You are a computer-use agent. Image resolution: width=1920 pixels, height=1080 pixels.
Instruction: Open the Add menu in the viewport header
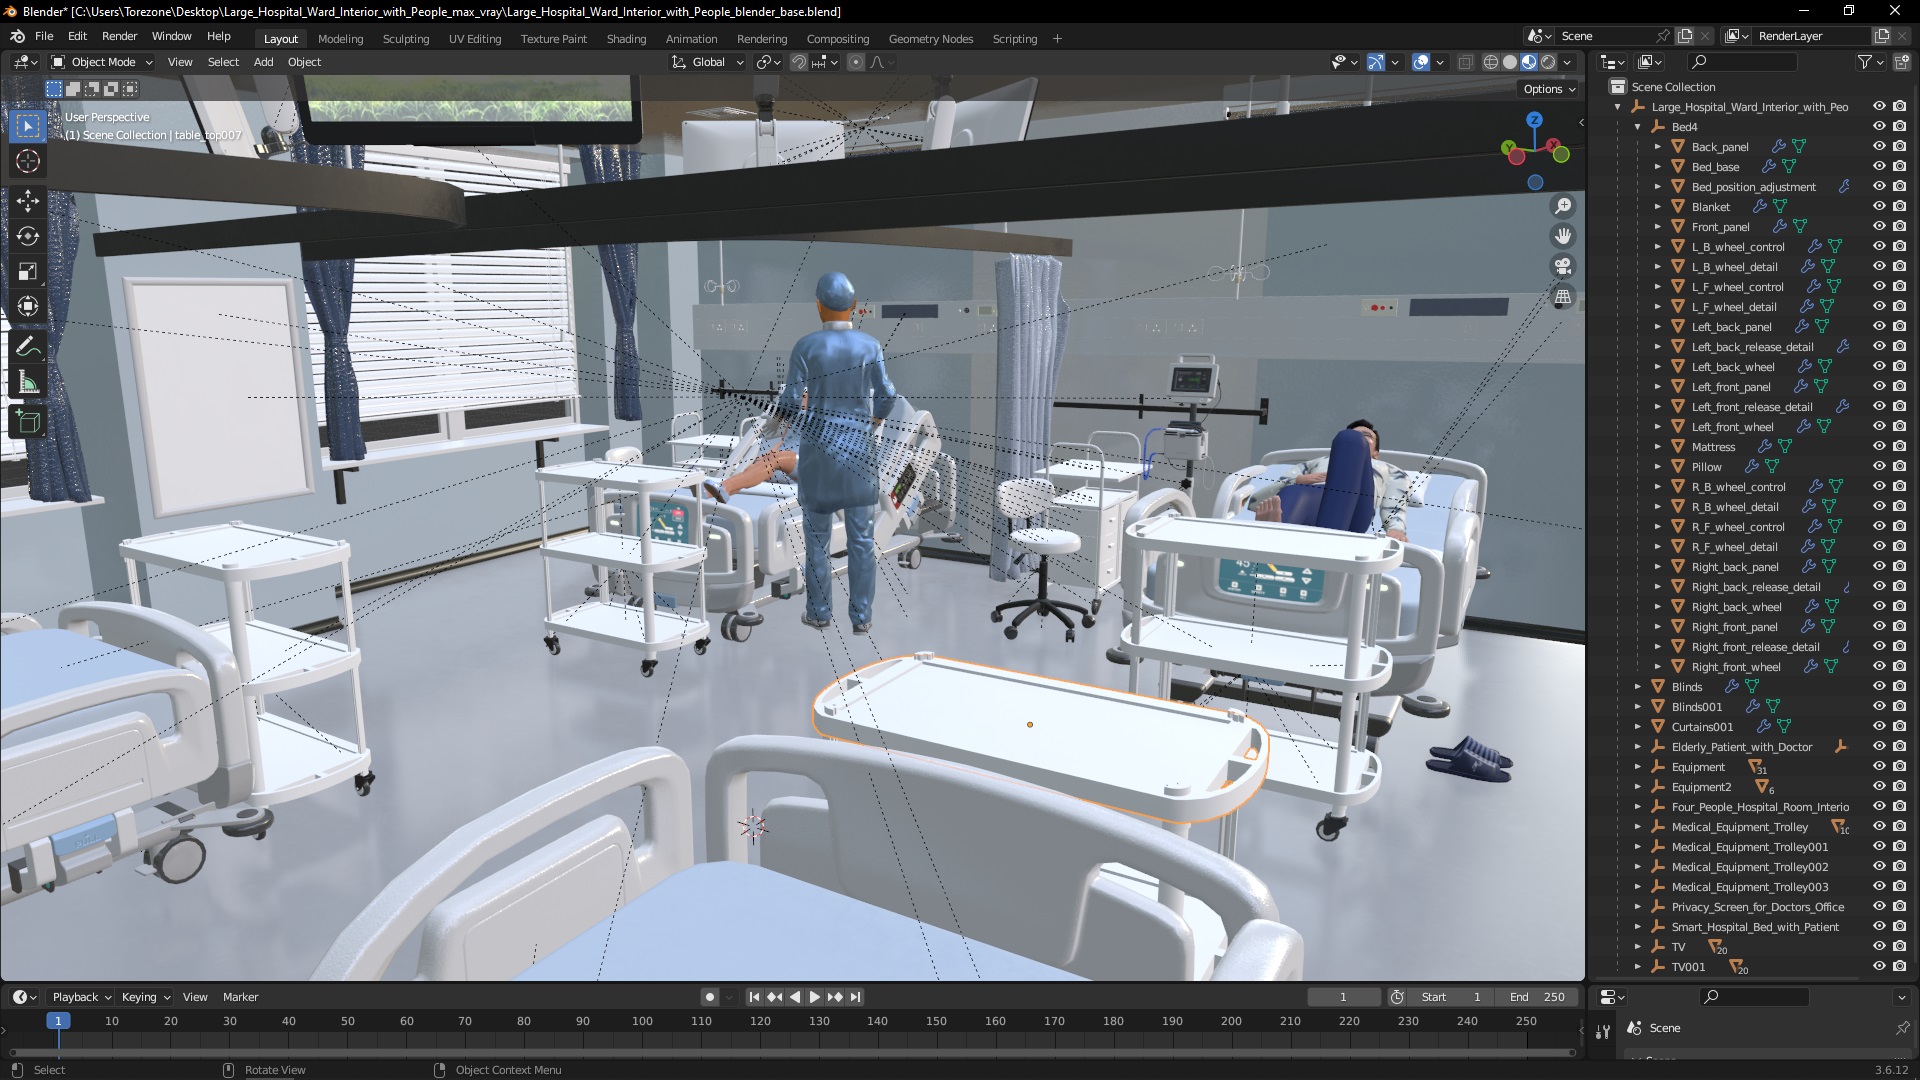coord(263,62)
